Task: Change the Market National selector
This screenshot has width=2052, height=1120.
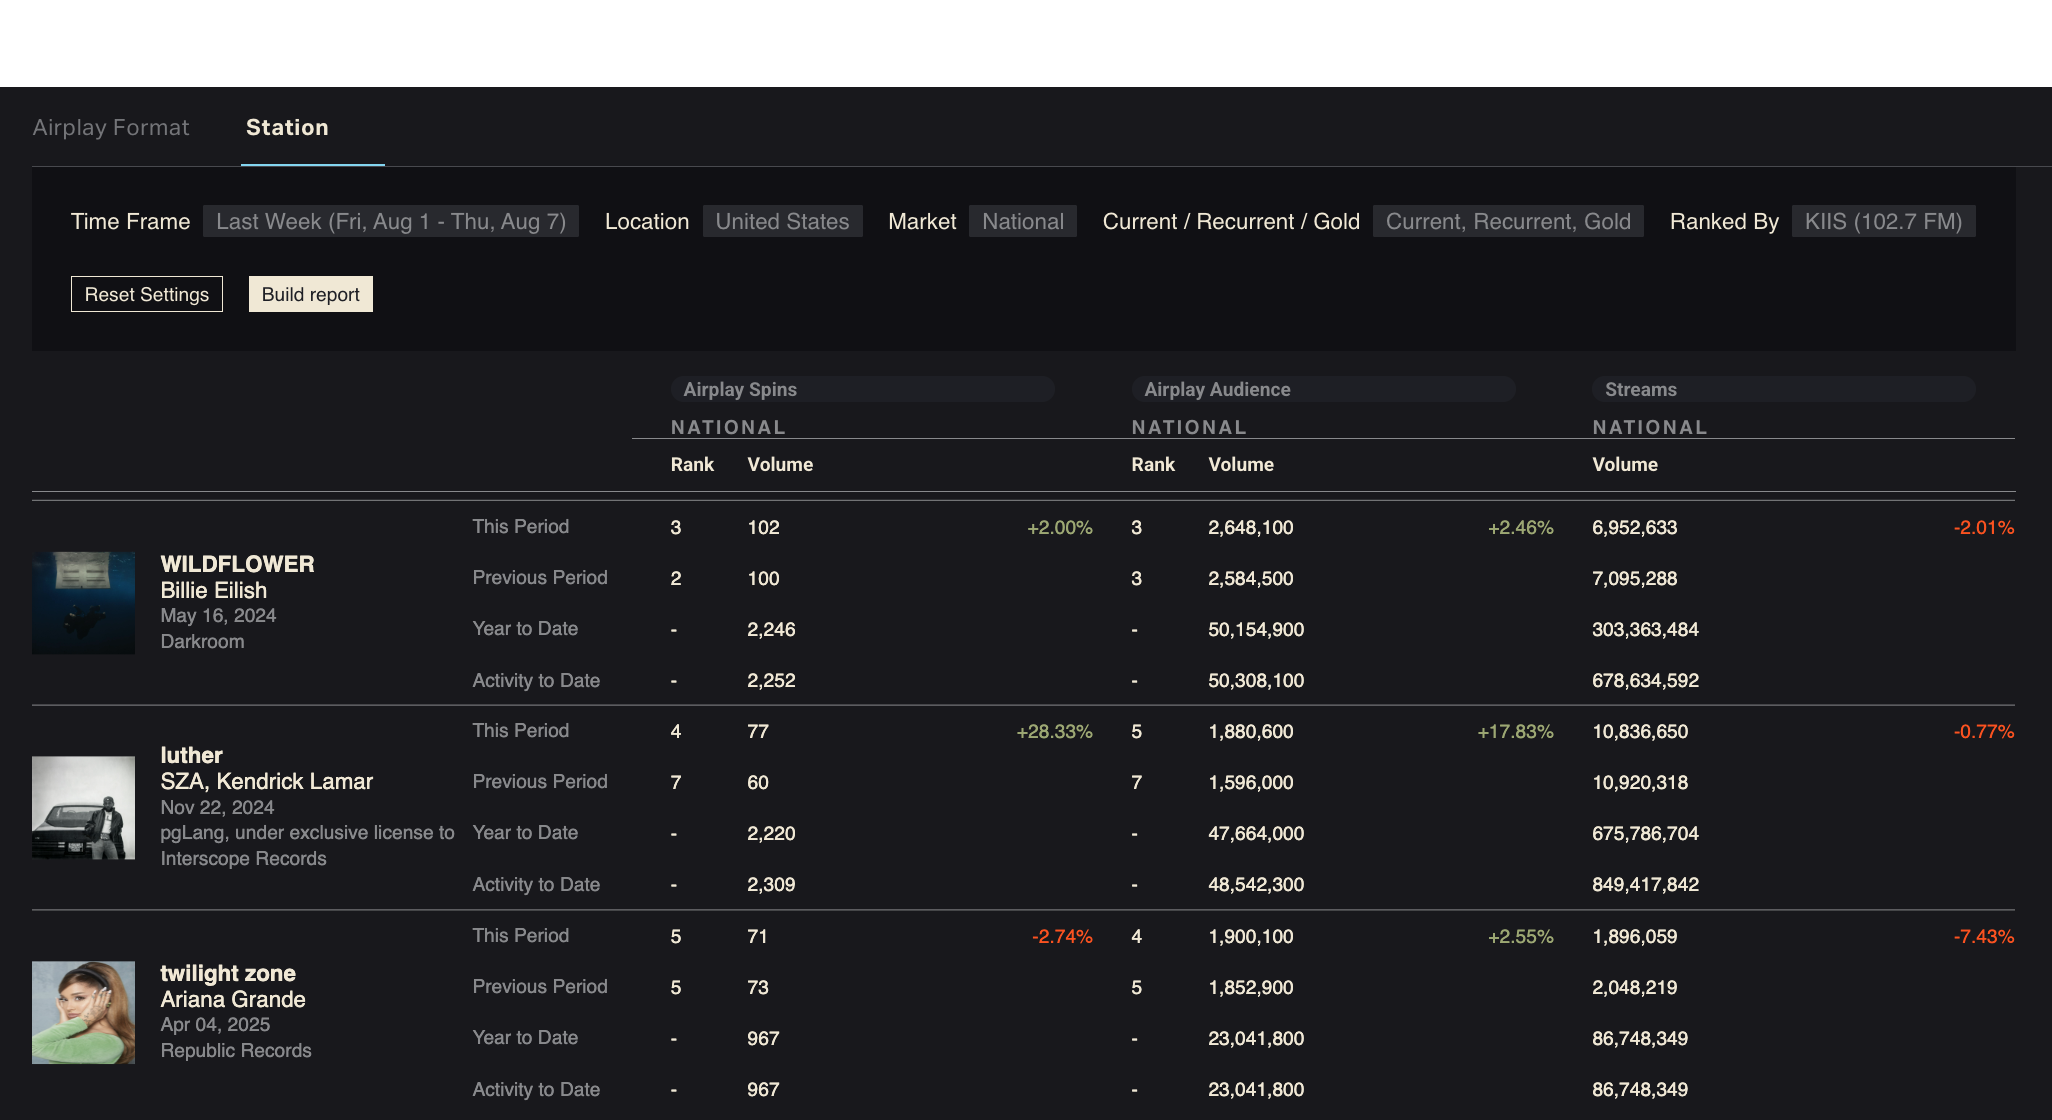Action: (1022, 221)
